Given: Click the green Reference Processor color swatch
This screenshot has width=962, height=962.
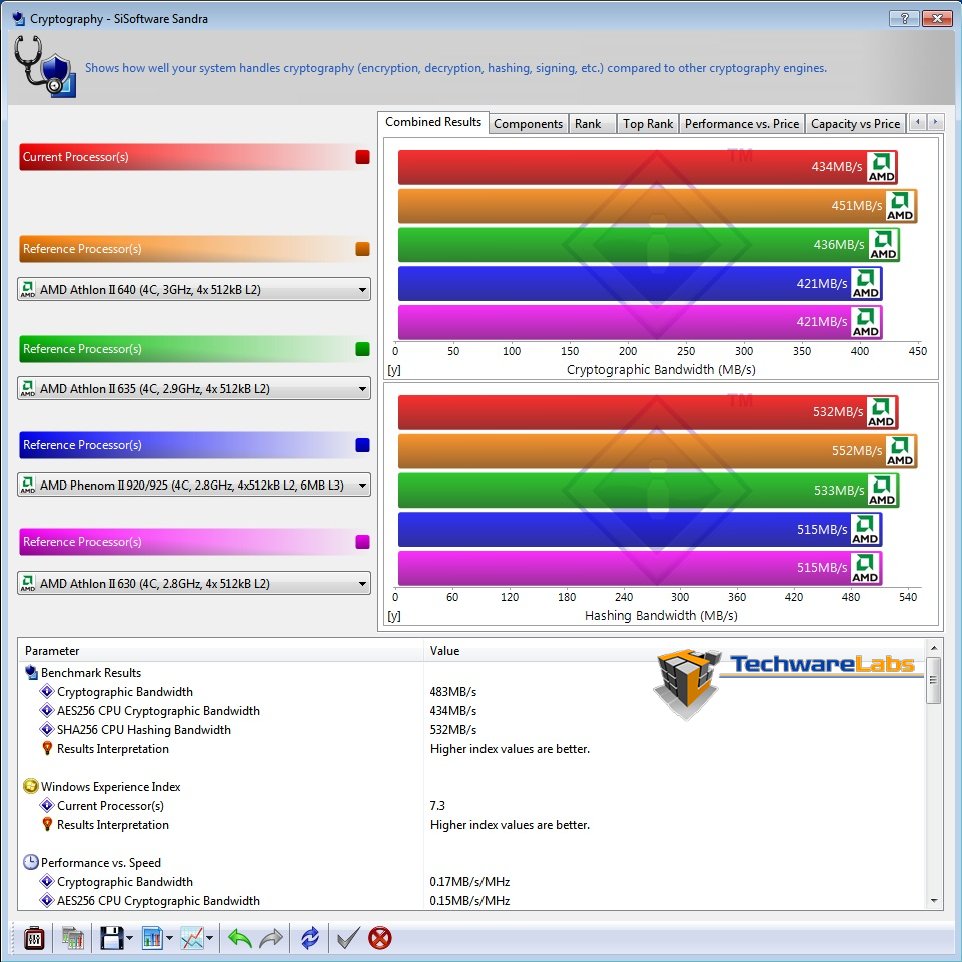Looking at the screenshot, I should coord(362,348).
